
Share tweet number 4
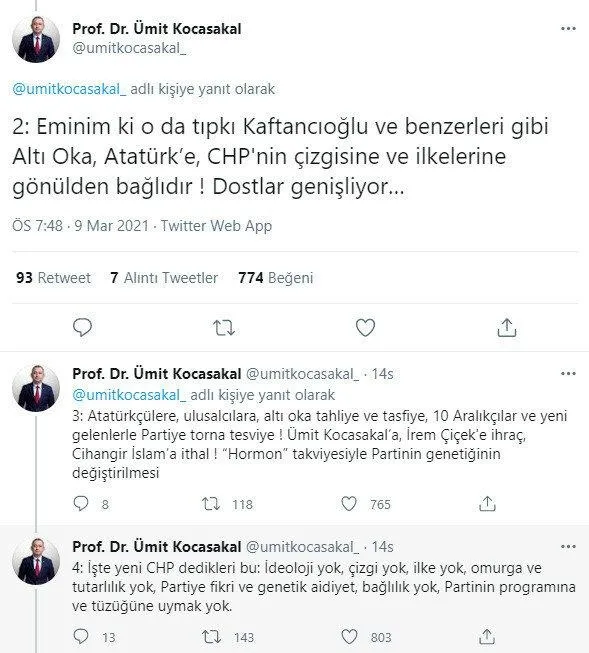(487, 637)
